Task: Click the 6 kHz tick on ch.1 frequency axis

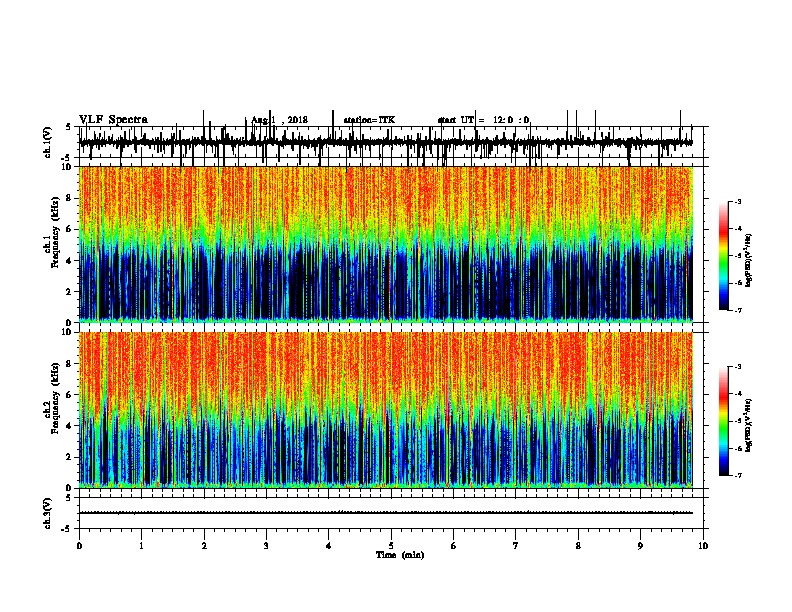Action: [69, 229]
